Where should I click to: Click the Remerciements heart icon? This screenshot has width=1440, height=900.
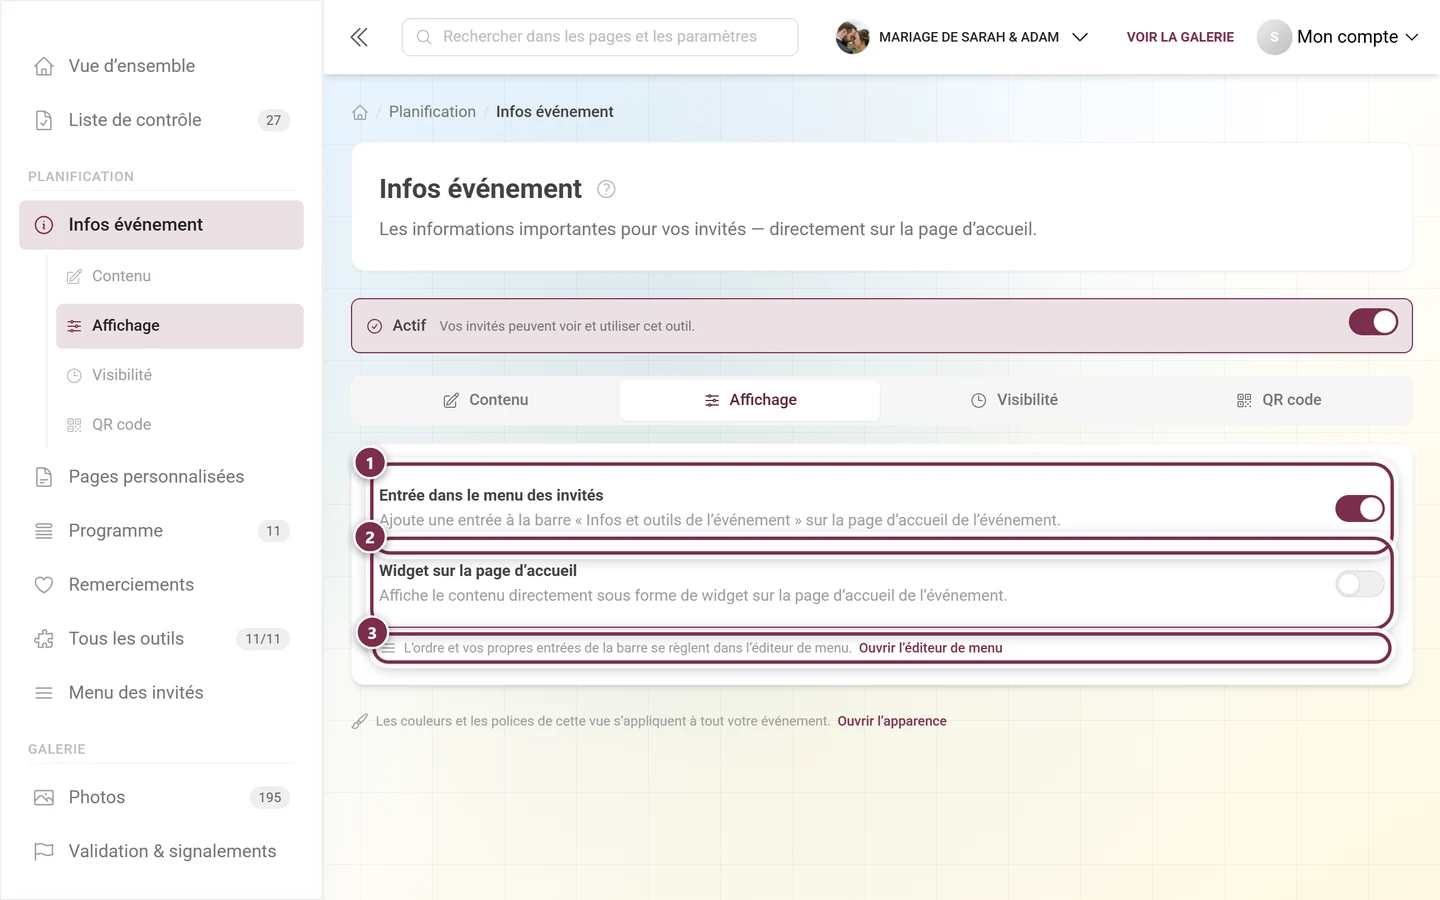pyautogui.click(x=44, y=585)
